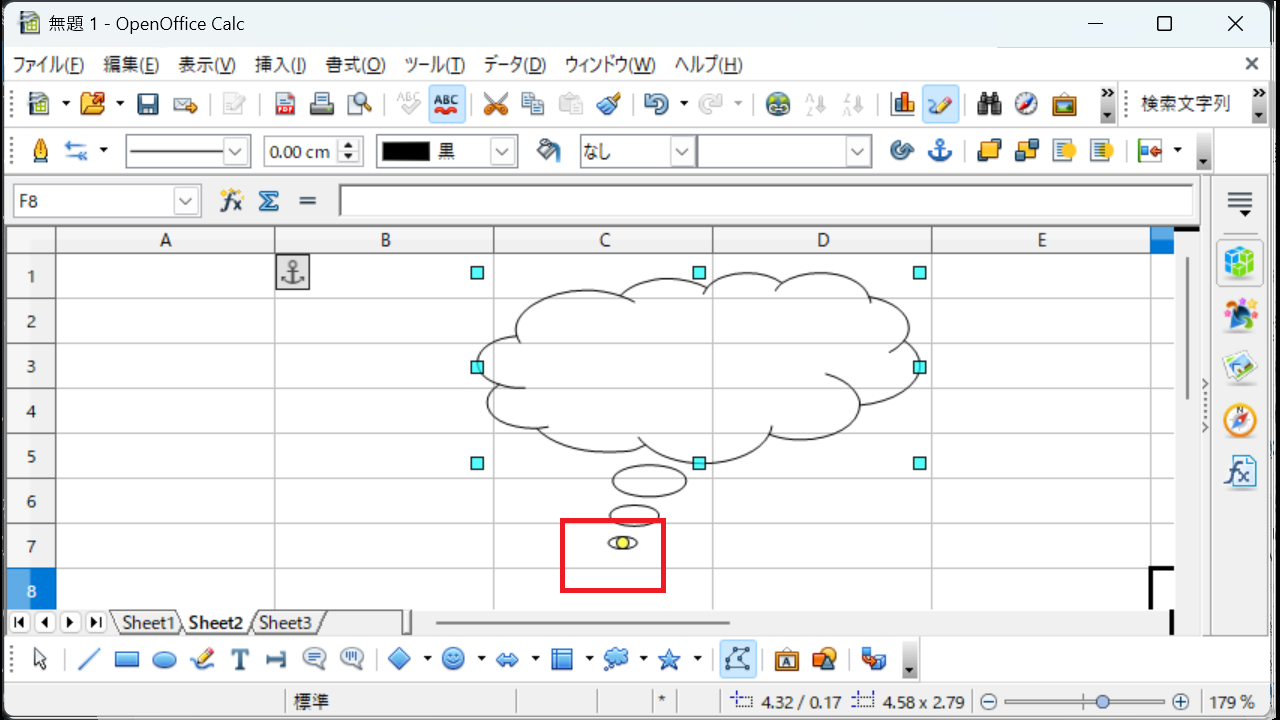The image size is (1280, 720).
Task: Open Gallery icon in standard toolbar
Action: 1064,103
